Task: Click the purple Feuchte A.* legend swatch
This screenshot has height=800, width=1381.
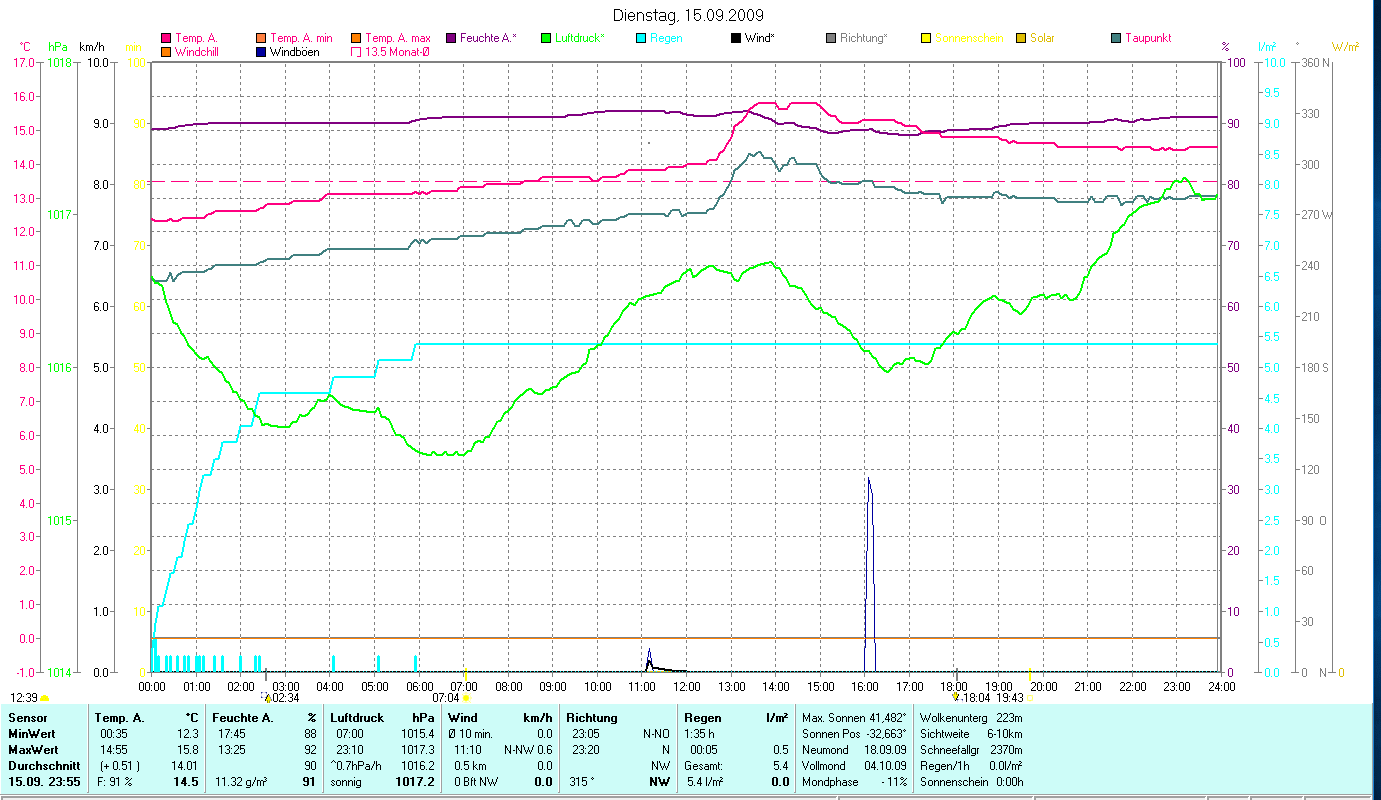Action: 451,38
